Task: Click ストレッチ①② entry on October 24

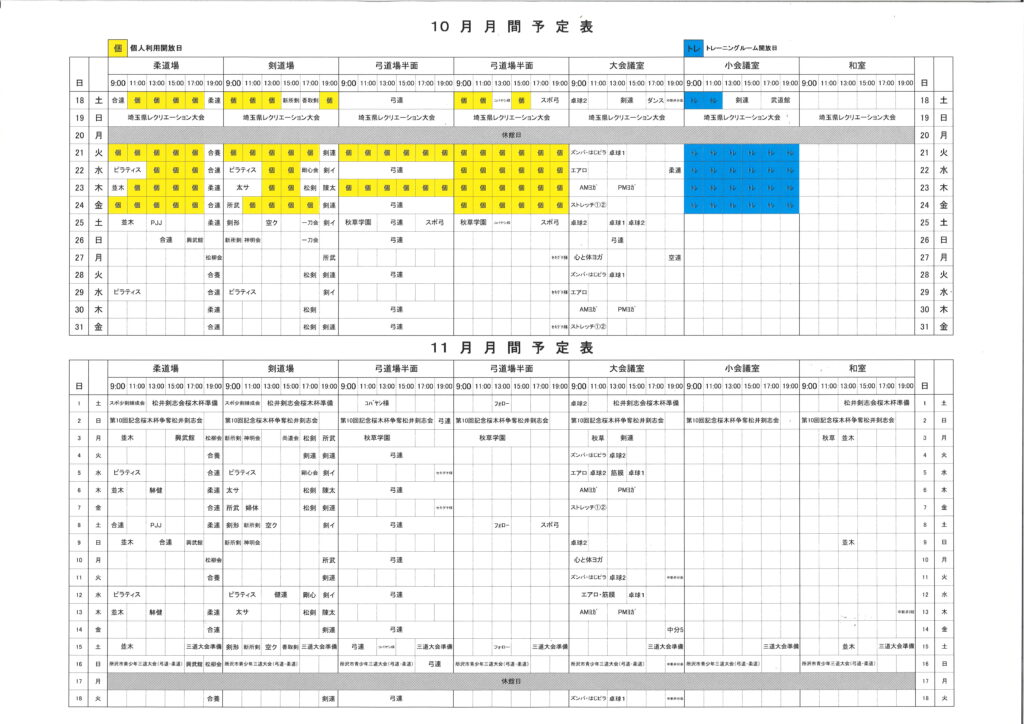Action: [589, 205]
